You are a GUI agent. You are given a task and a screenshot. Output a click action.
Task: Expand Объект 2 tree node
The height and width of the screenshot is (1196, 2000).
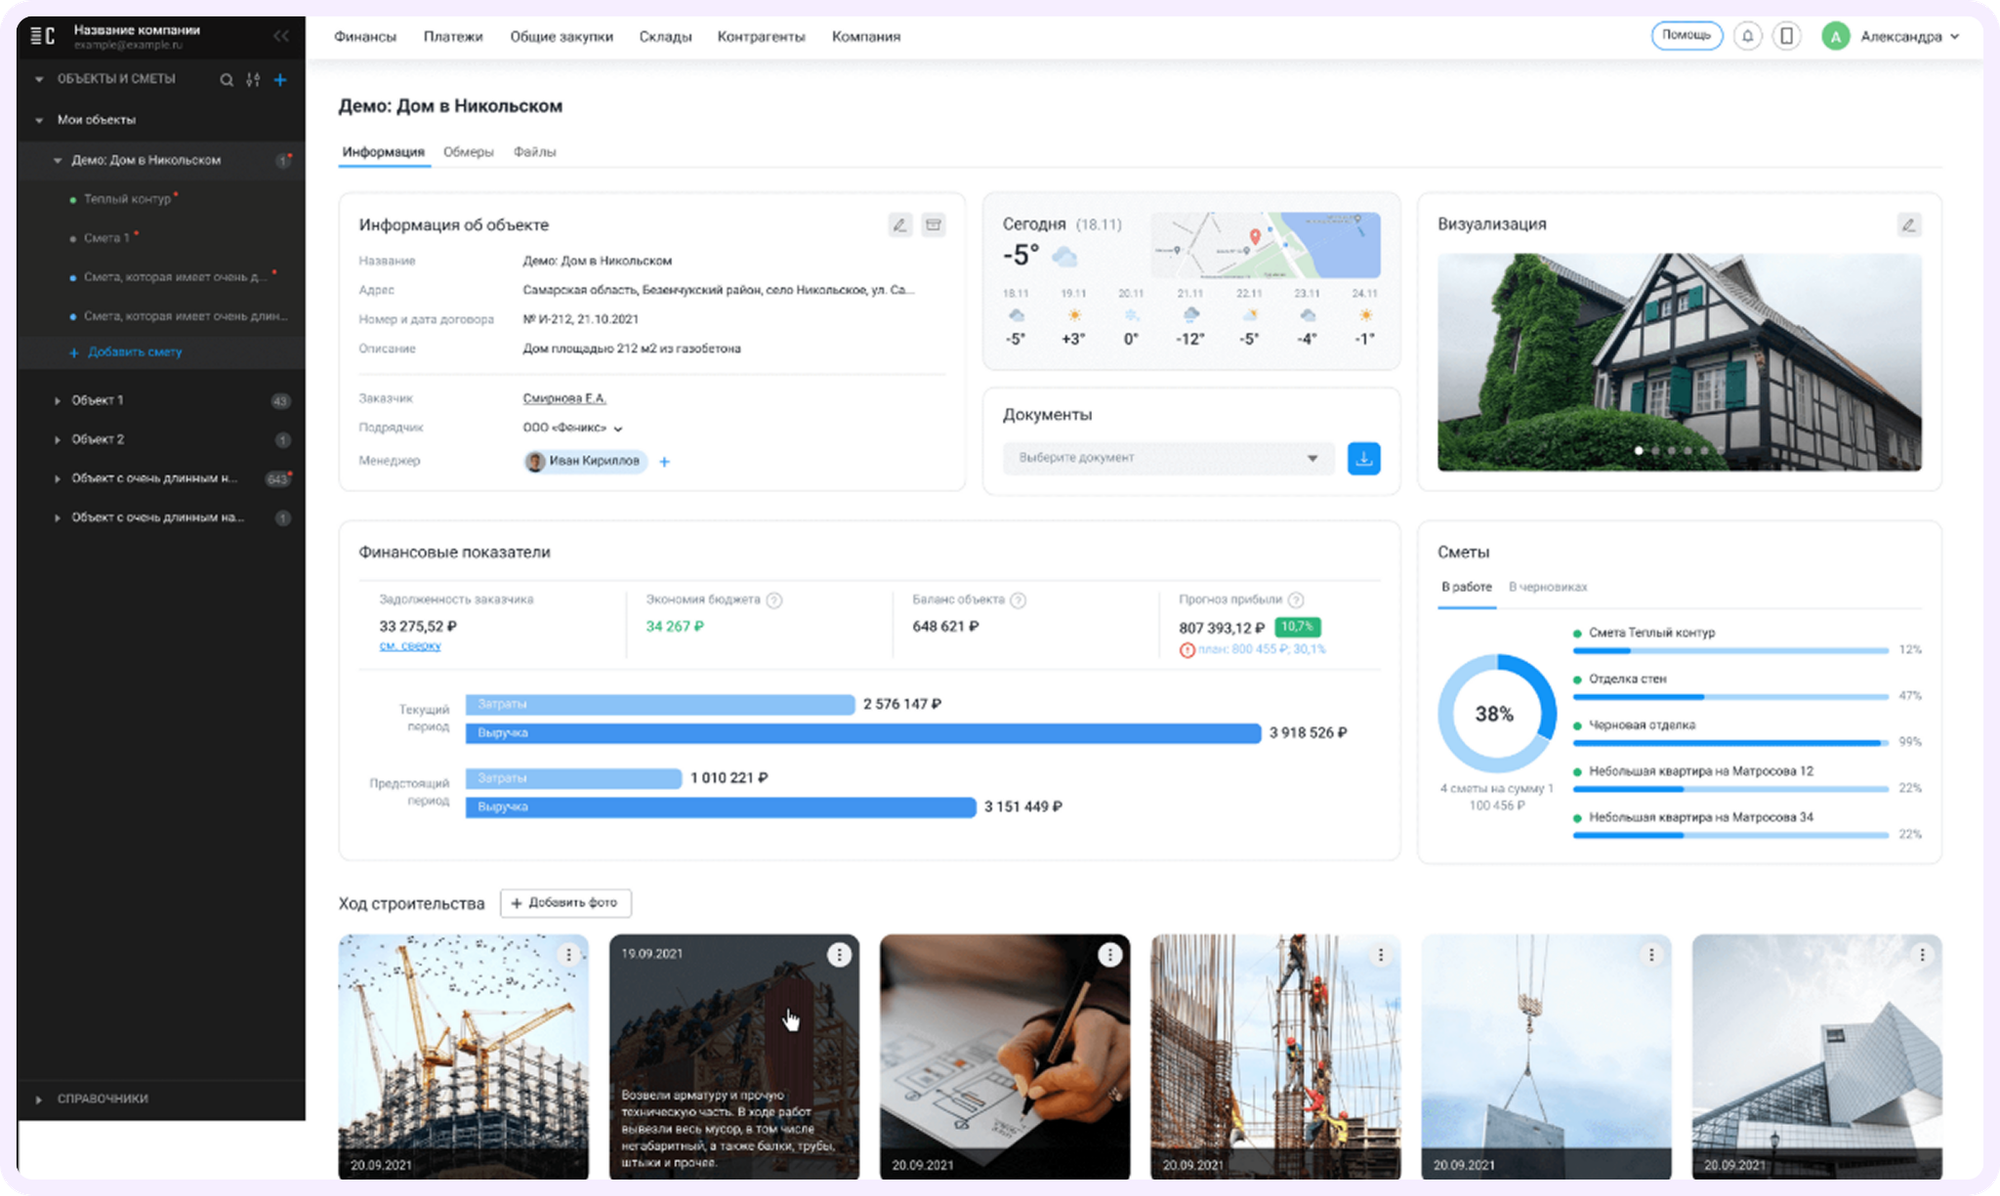click(58, 439)
